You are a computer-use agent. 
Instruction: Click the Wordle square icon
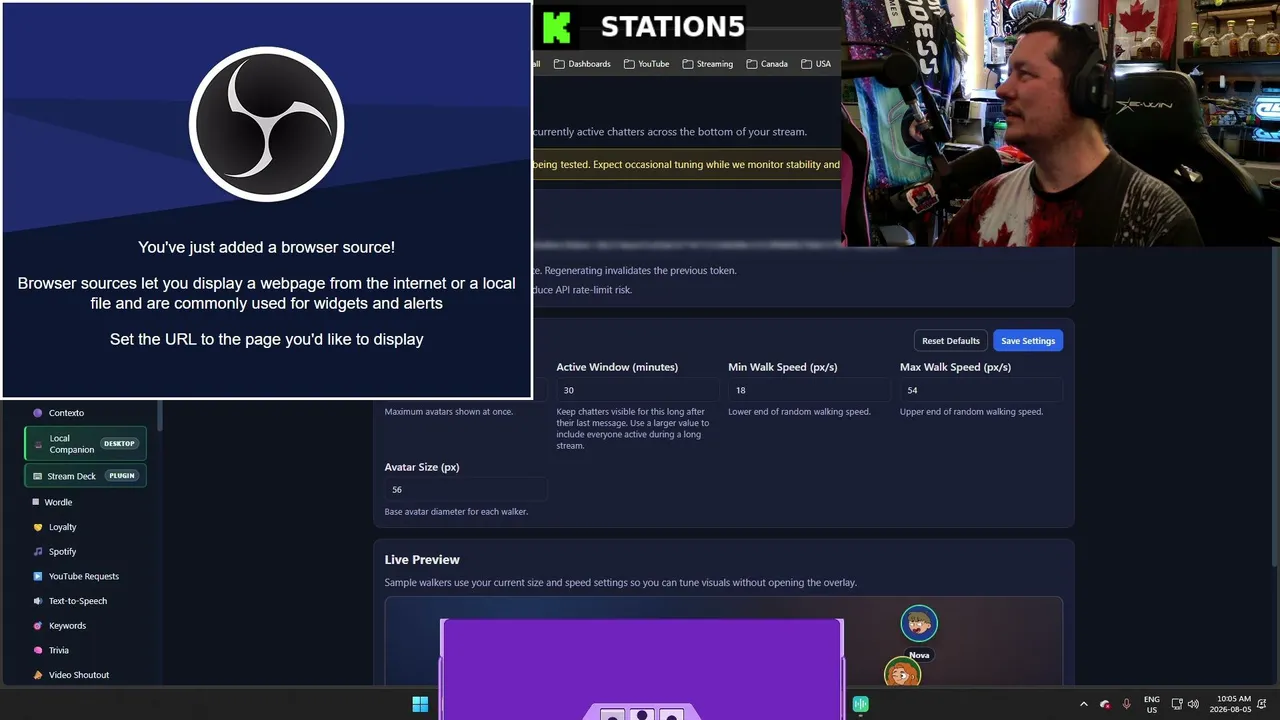(x=36, y=502)
